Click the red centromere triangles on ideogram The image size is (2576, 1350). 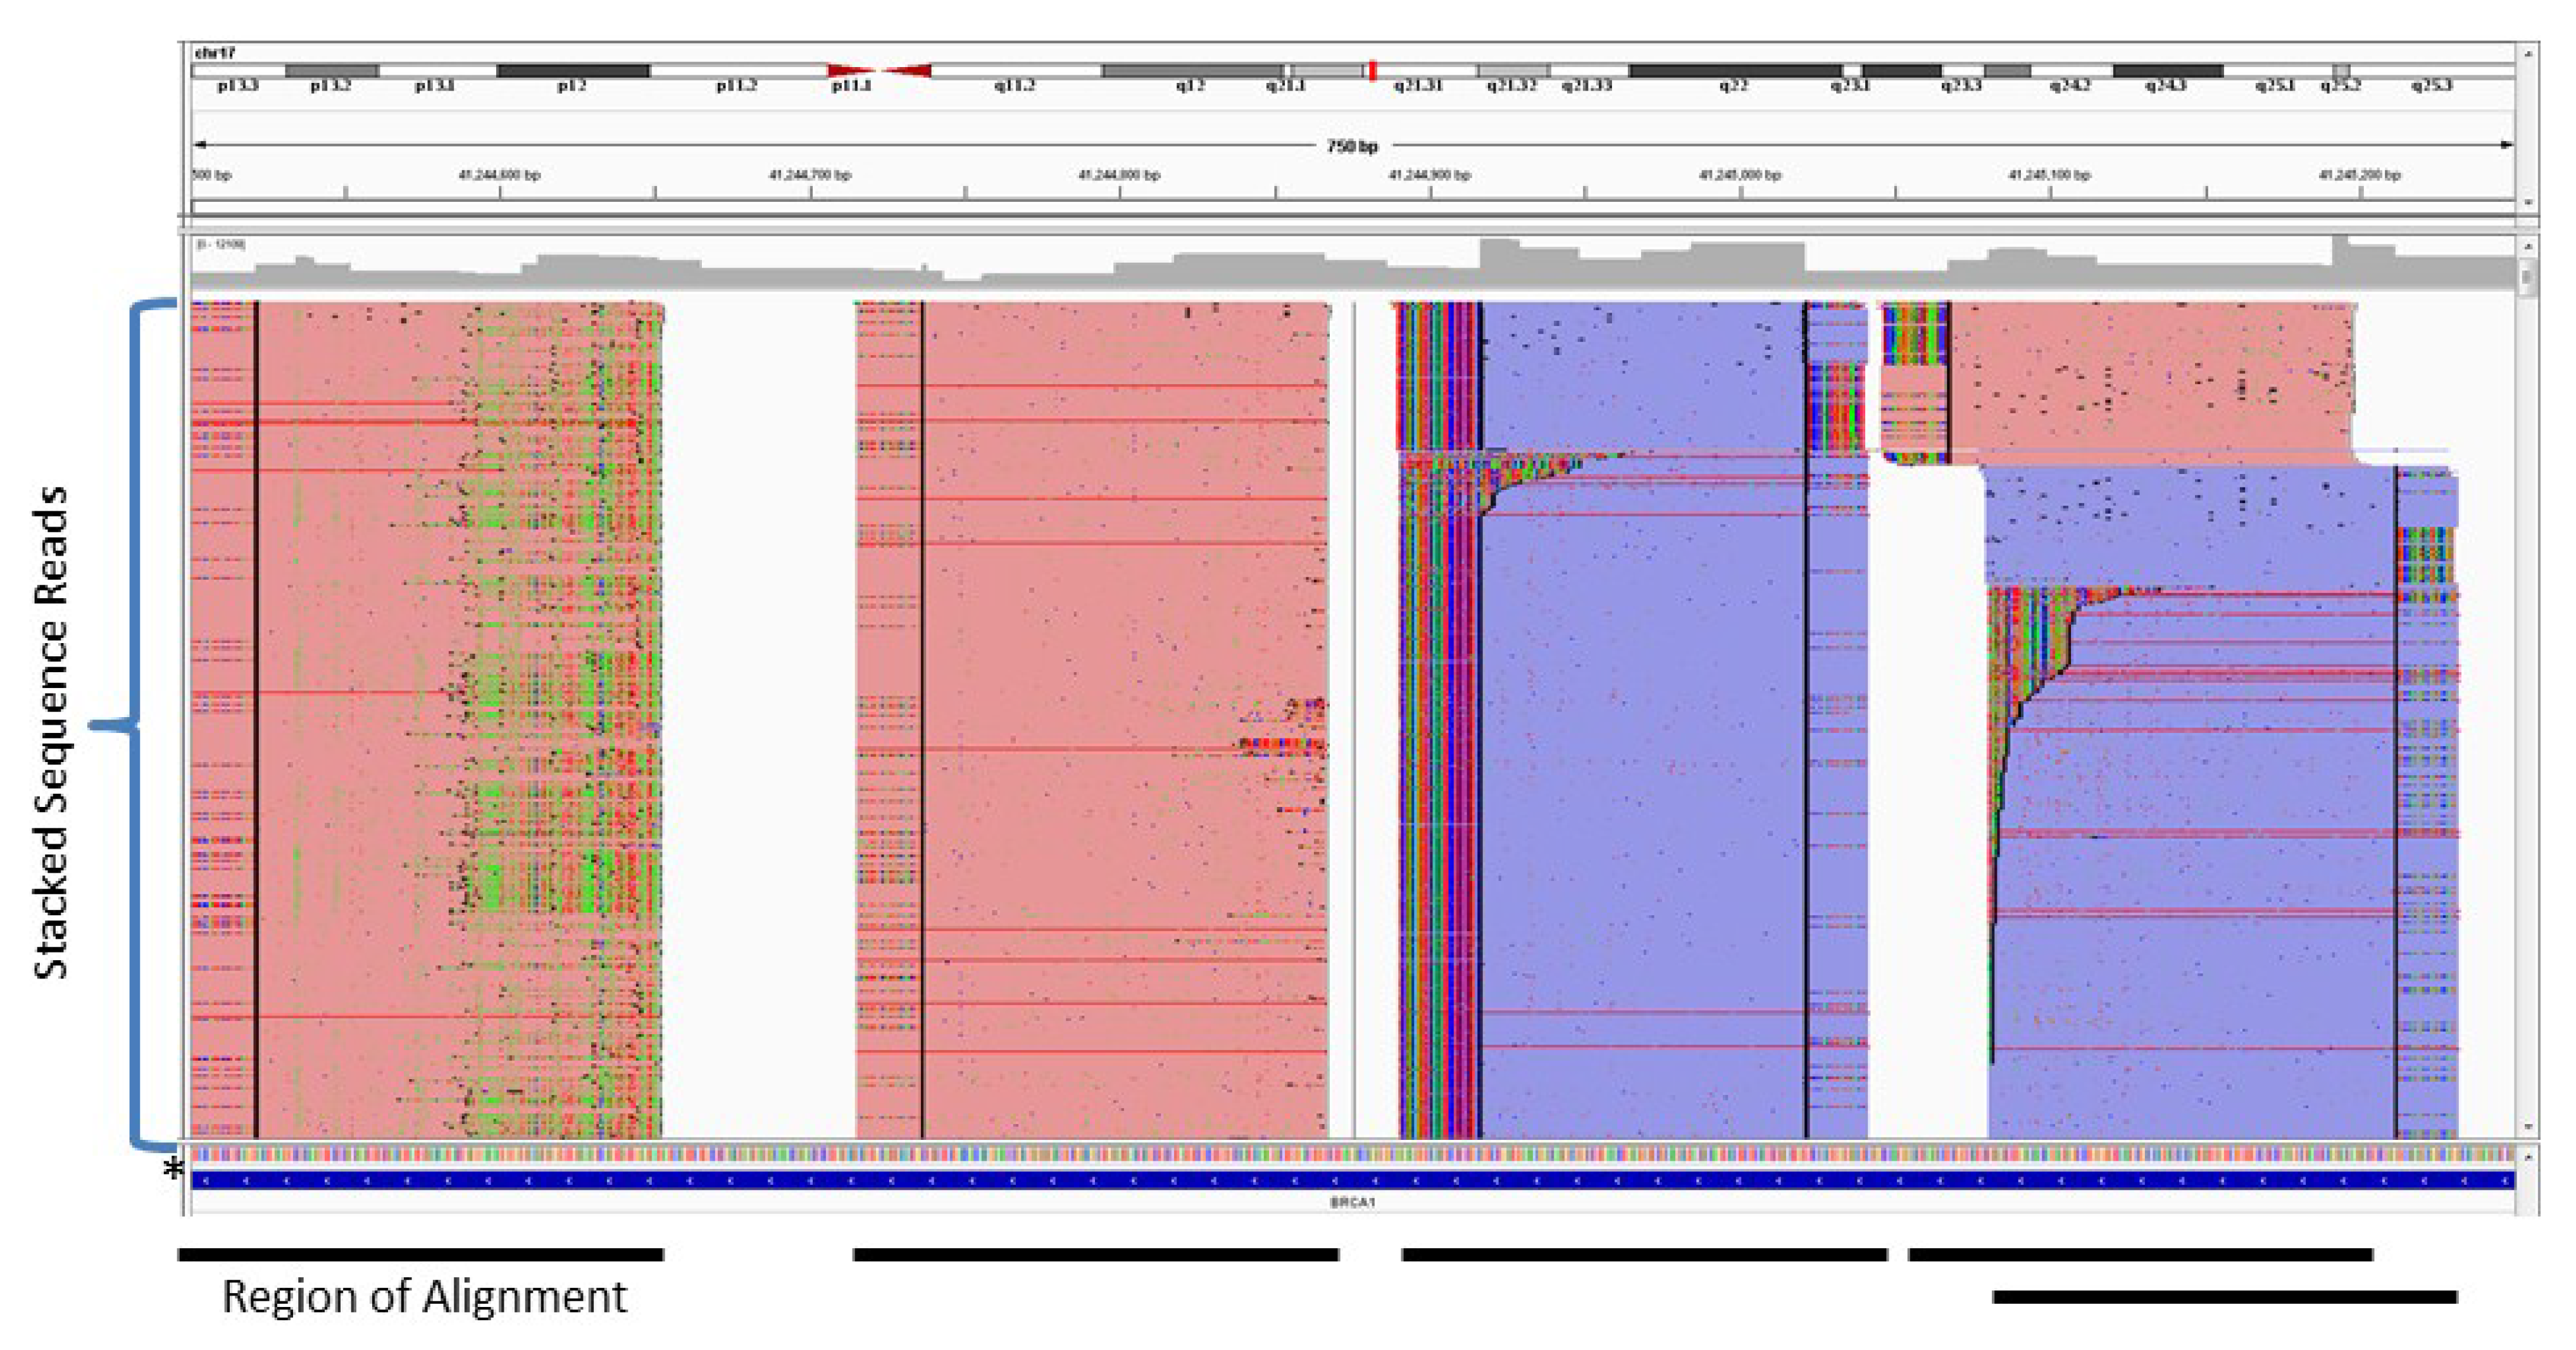click(879, 70)
